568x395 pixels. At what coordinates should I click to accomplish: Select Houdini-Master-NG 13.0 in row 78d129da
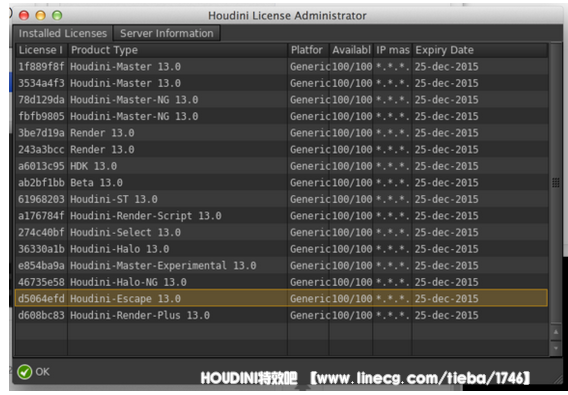(x=134, y=100)
